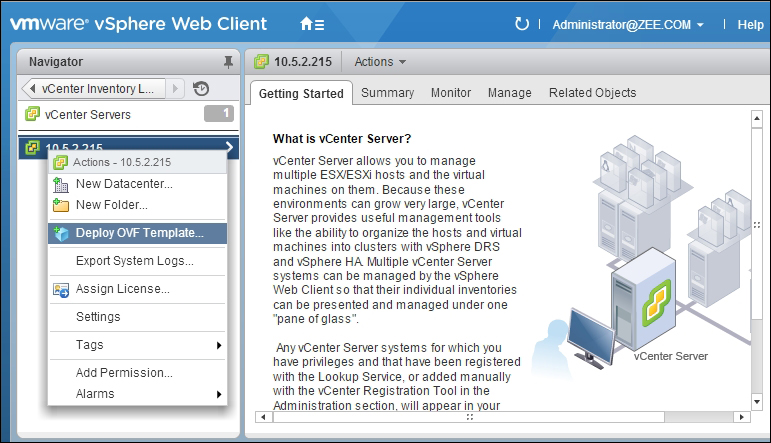Click the New Folder icon
The height and width of the screenshot is (443, 771).
(60, 205)
